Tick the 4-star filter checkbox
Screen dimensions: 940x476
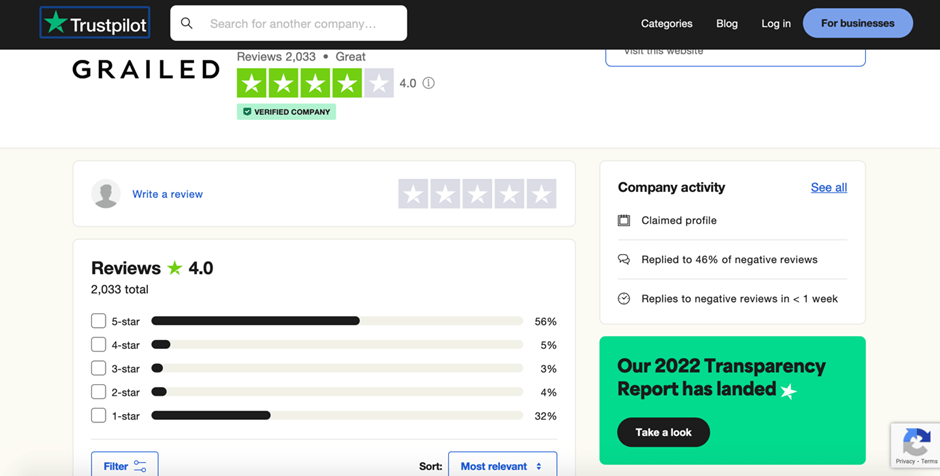click(x=98, y=345)
